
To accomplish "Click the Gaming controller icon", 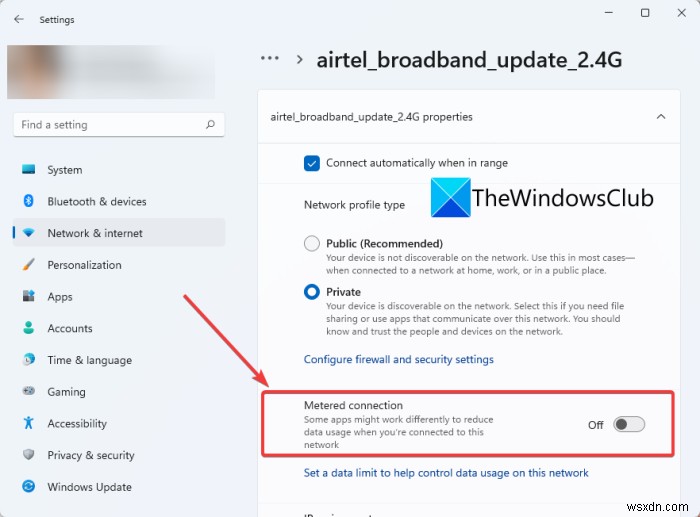I will [x=28, y=392].
